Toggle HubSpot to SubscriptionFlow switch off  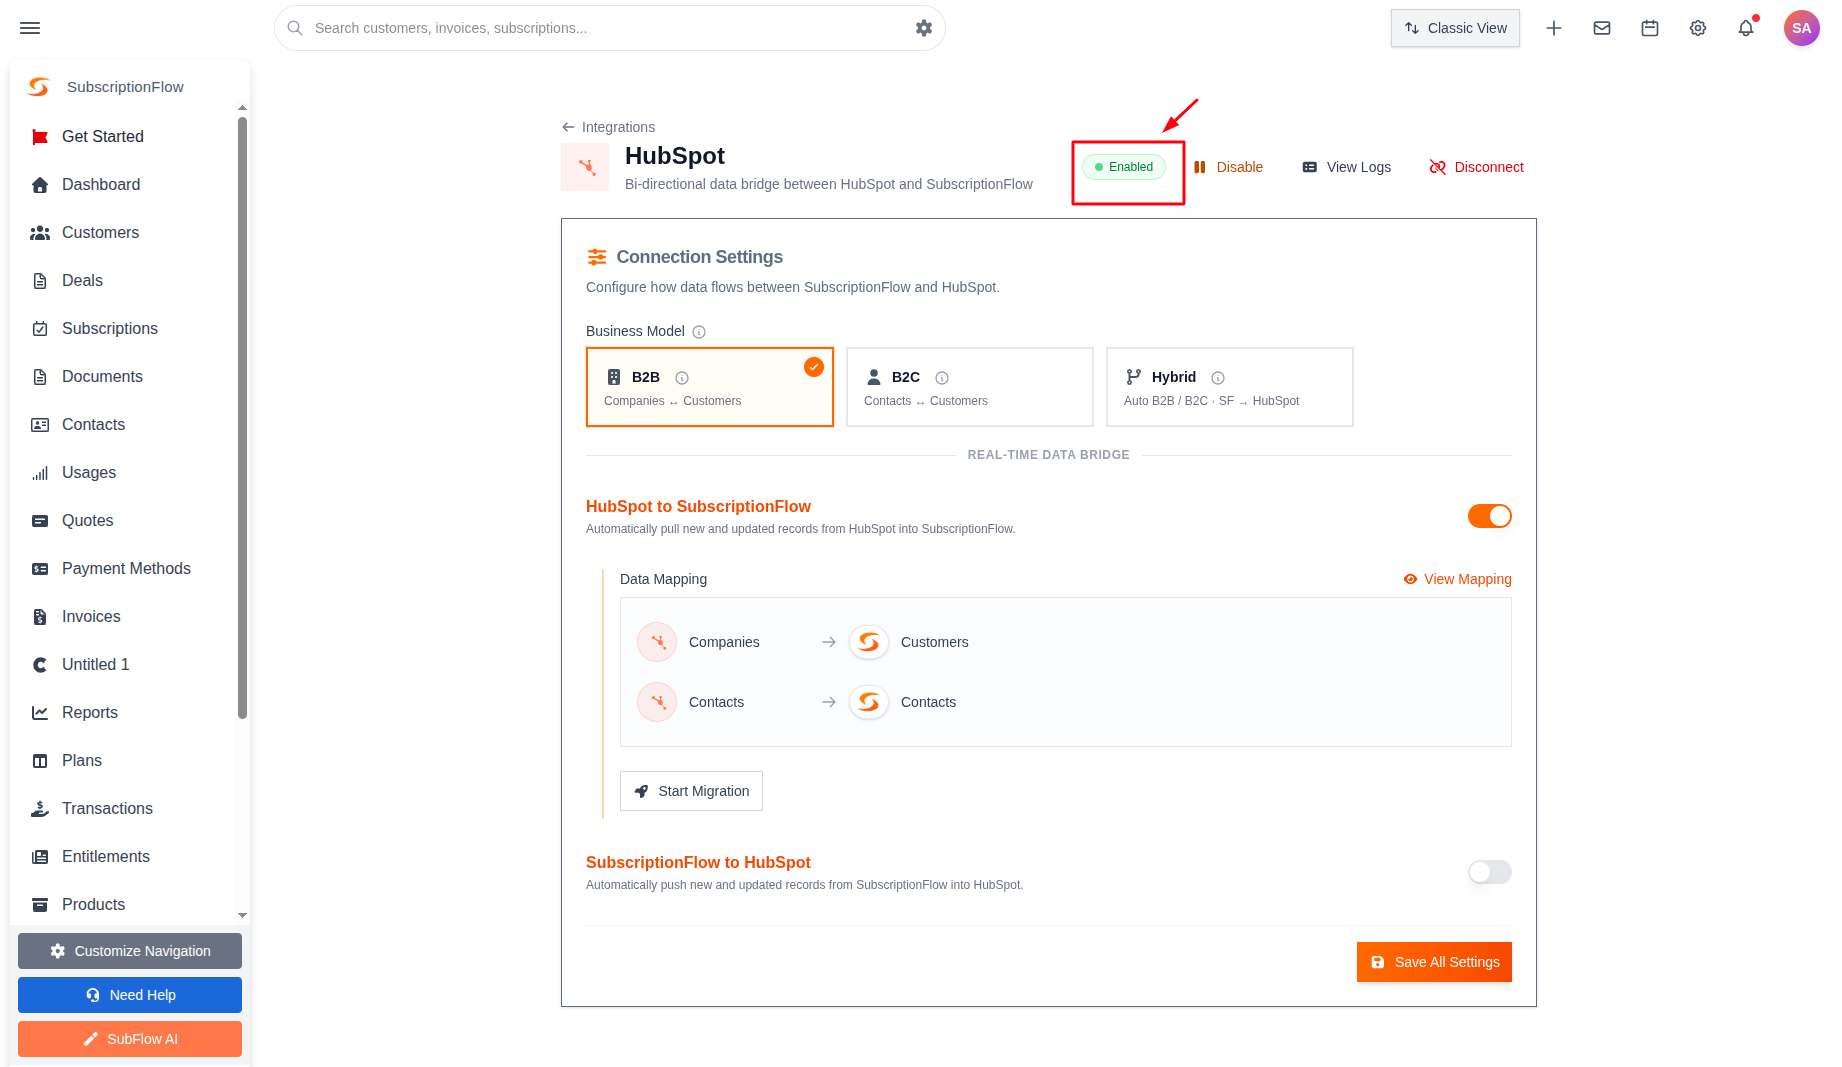[x=1490, y=516]
